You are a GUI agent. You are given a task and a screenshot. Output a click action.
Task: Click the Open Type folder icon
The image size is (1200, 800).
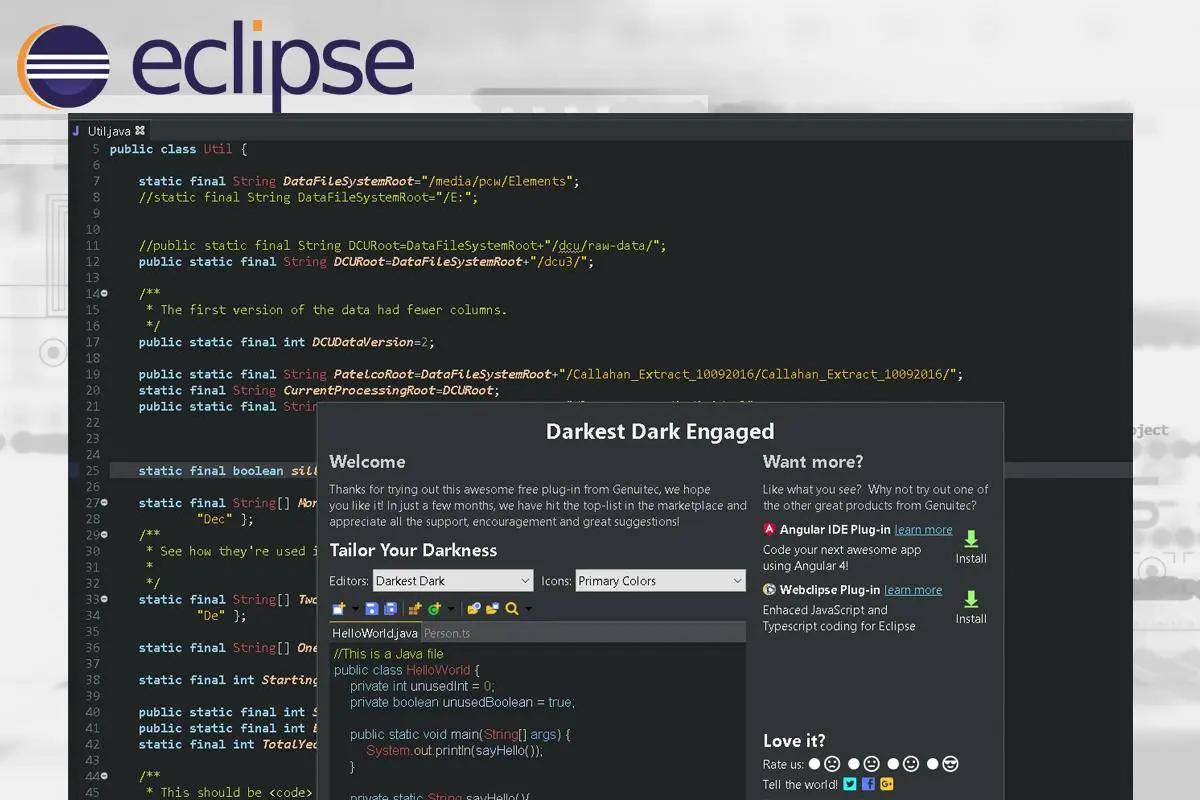tap(474, 608)
